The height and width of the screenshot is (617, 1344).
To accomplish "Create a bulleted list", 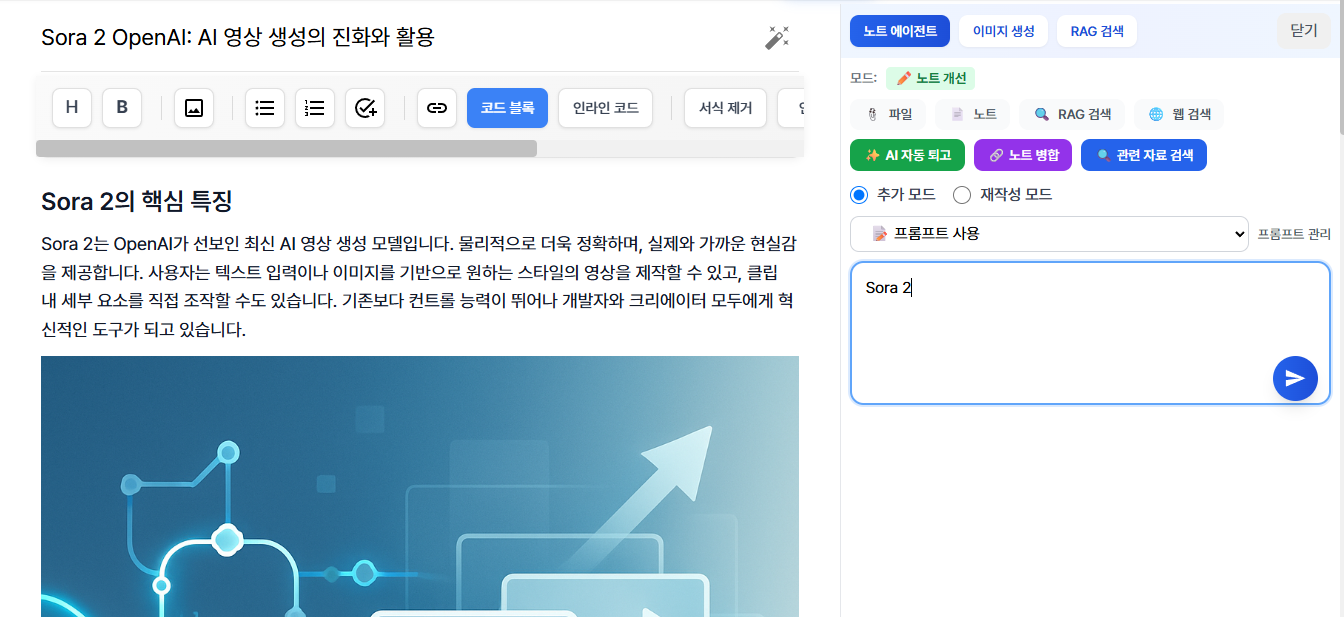I will pos(264,108).
